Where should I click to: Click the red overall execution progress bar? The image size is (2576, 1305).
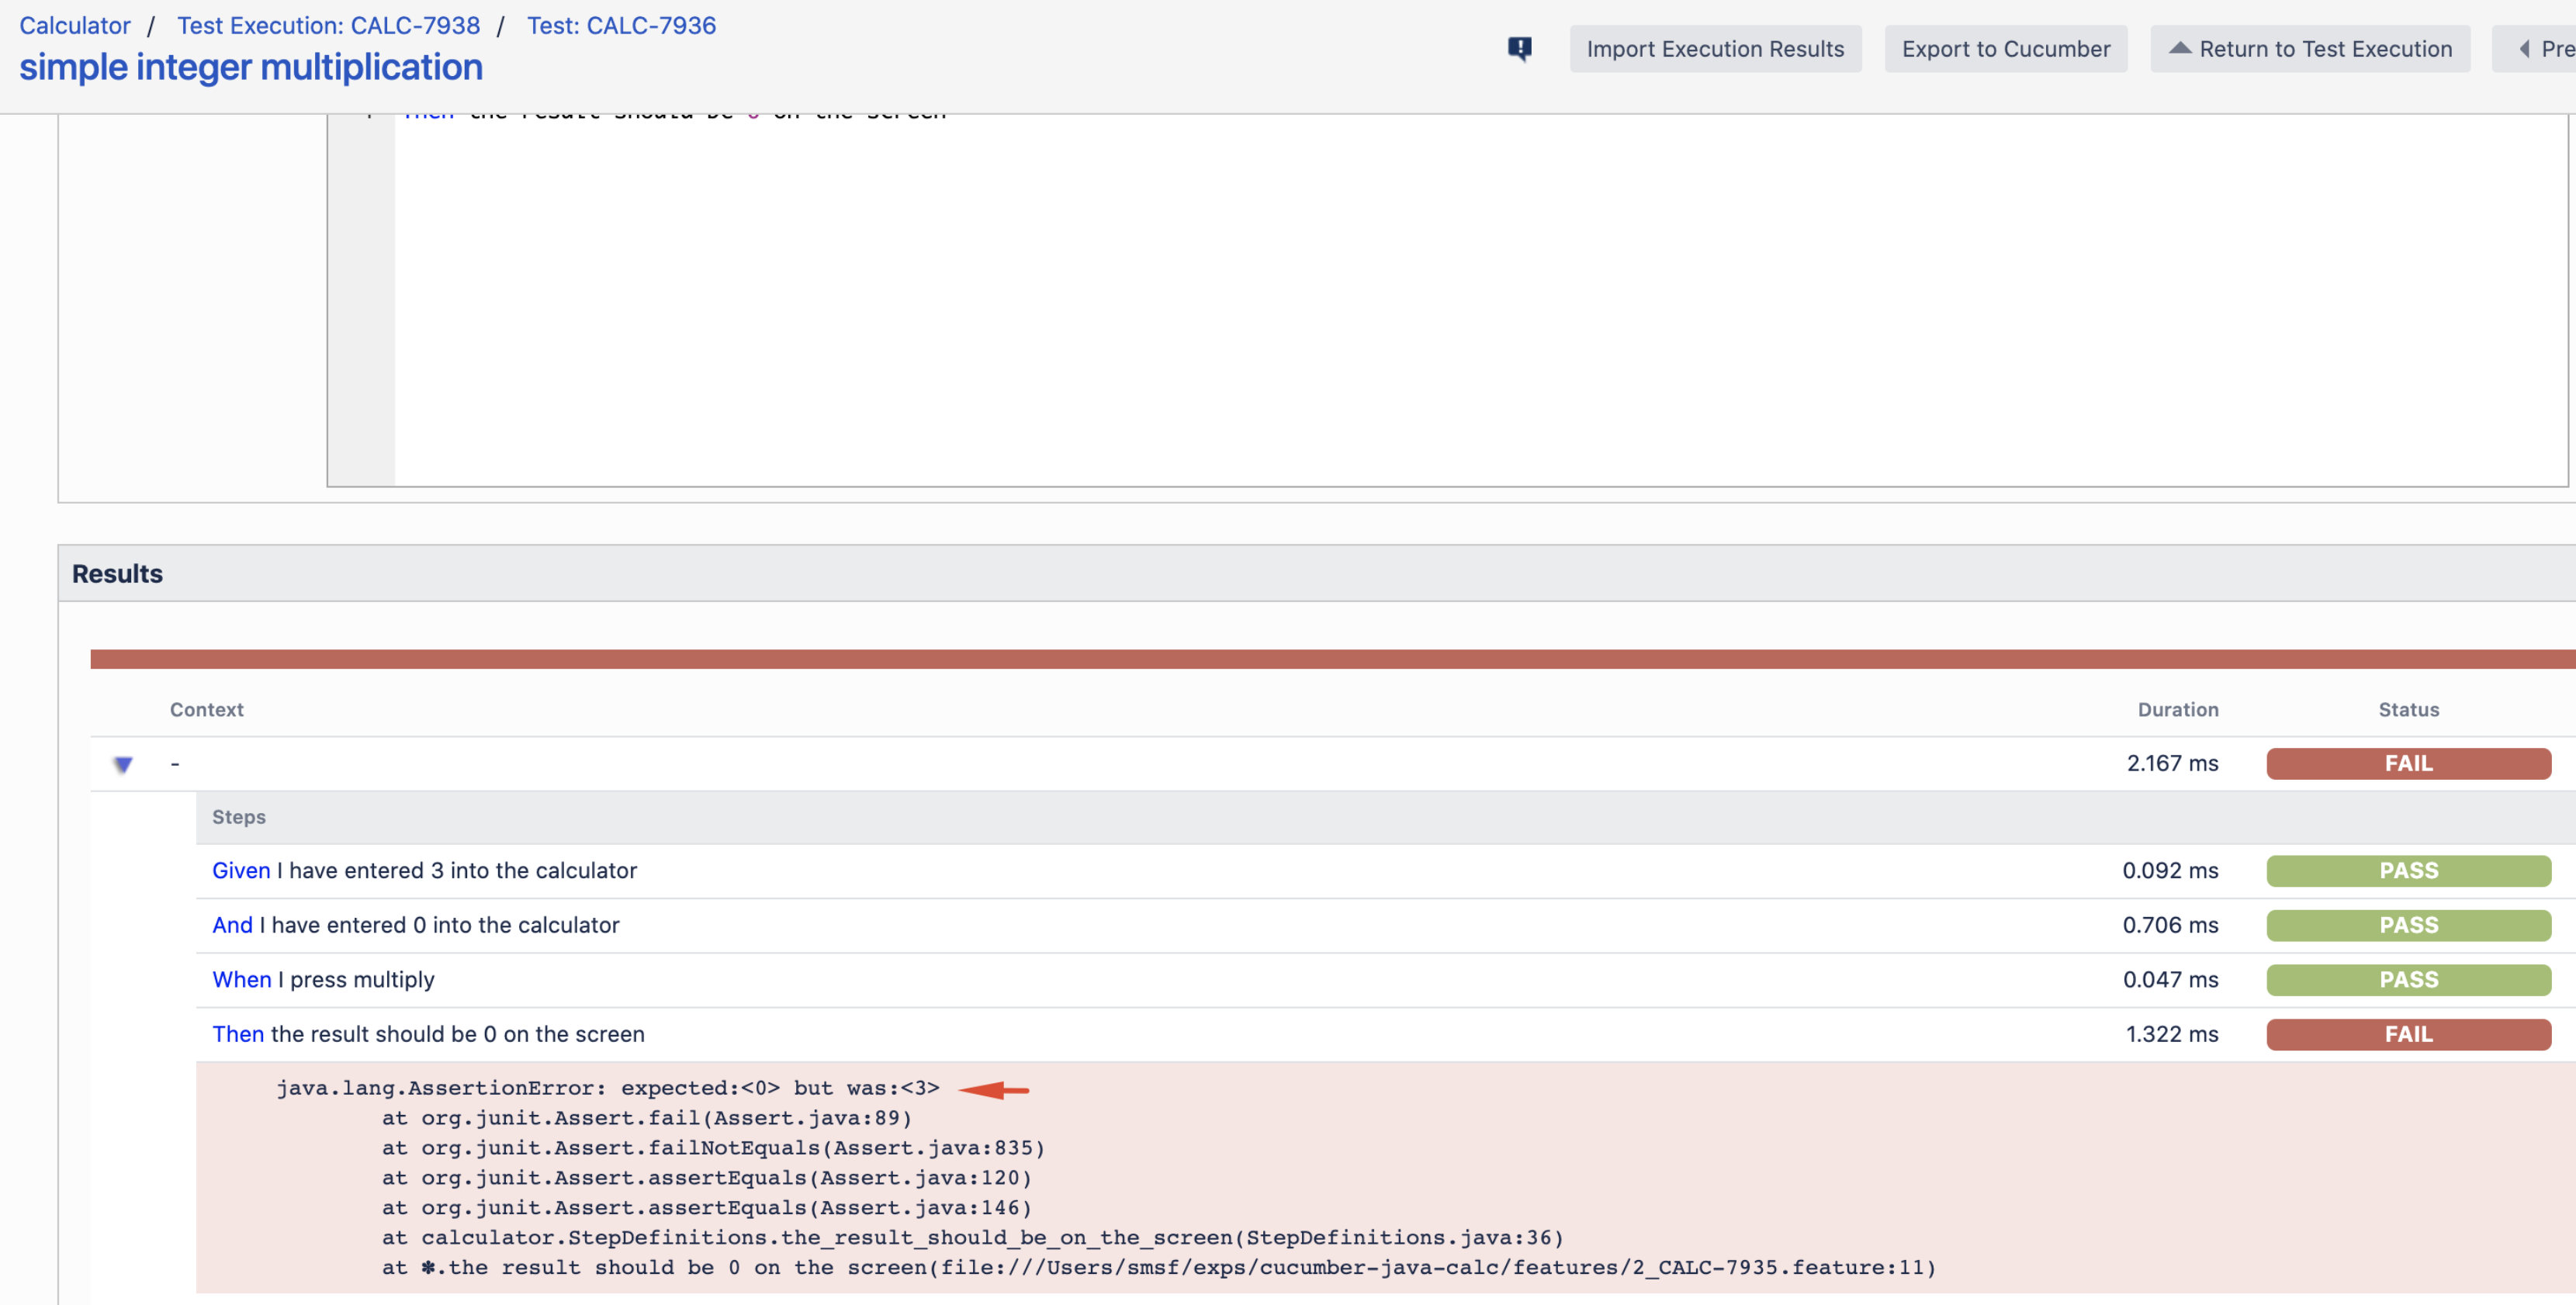pos(1332,659)
